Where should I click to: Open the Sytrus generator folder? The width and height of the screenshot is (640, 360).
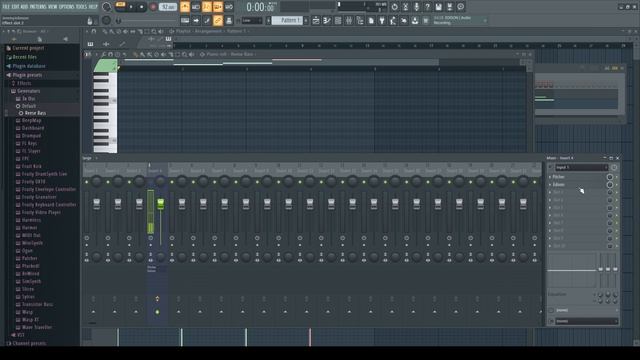(28, 297)
